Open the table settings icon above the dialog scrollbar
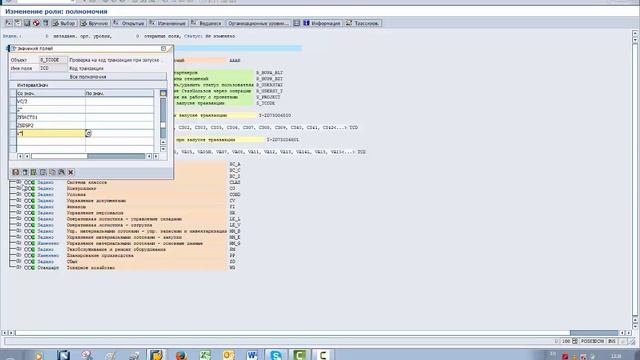The width and height of the screenshot is (640, 360). point(163,93)
